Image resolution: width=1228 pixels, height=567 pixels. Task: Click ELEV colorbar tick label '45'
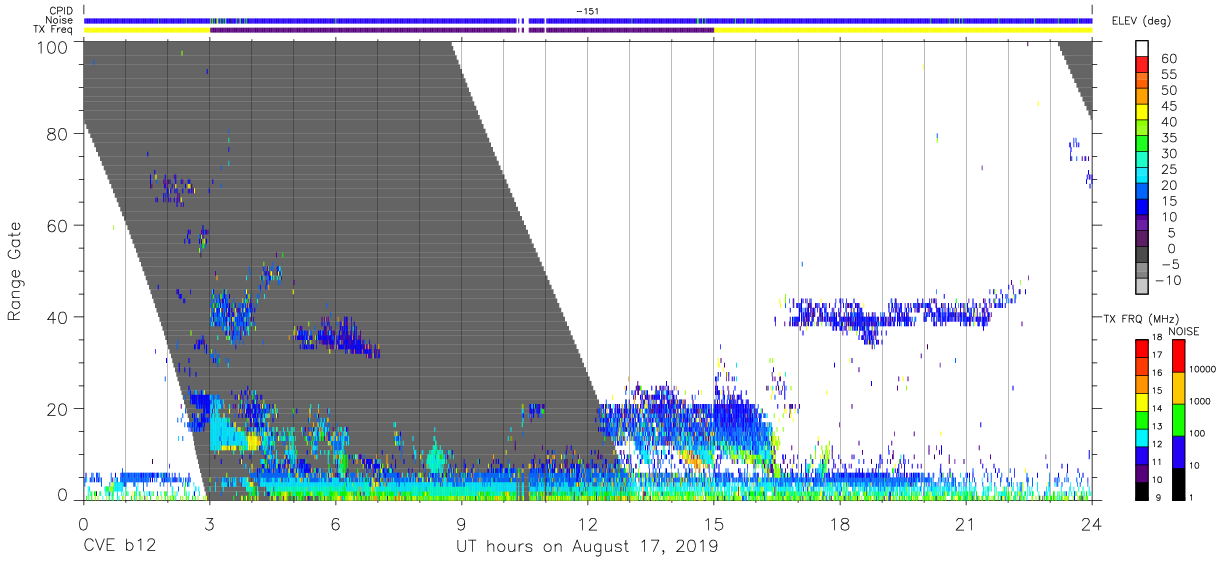pos(1167,106)
